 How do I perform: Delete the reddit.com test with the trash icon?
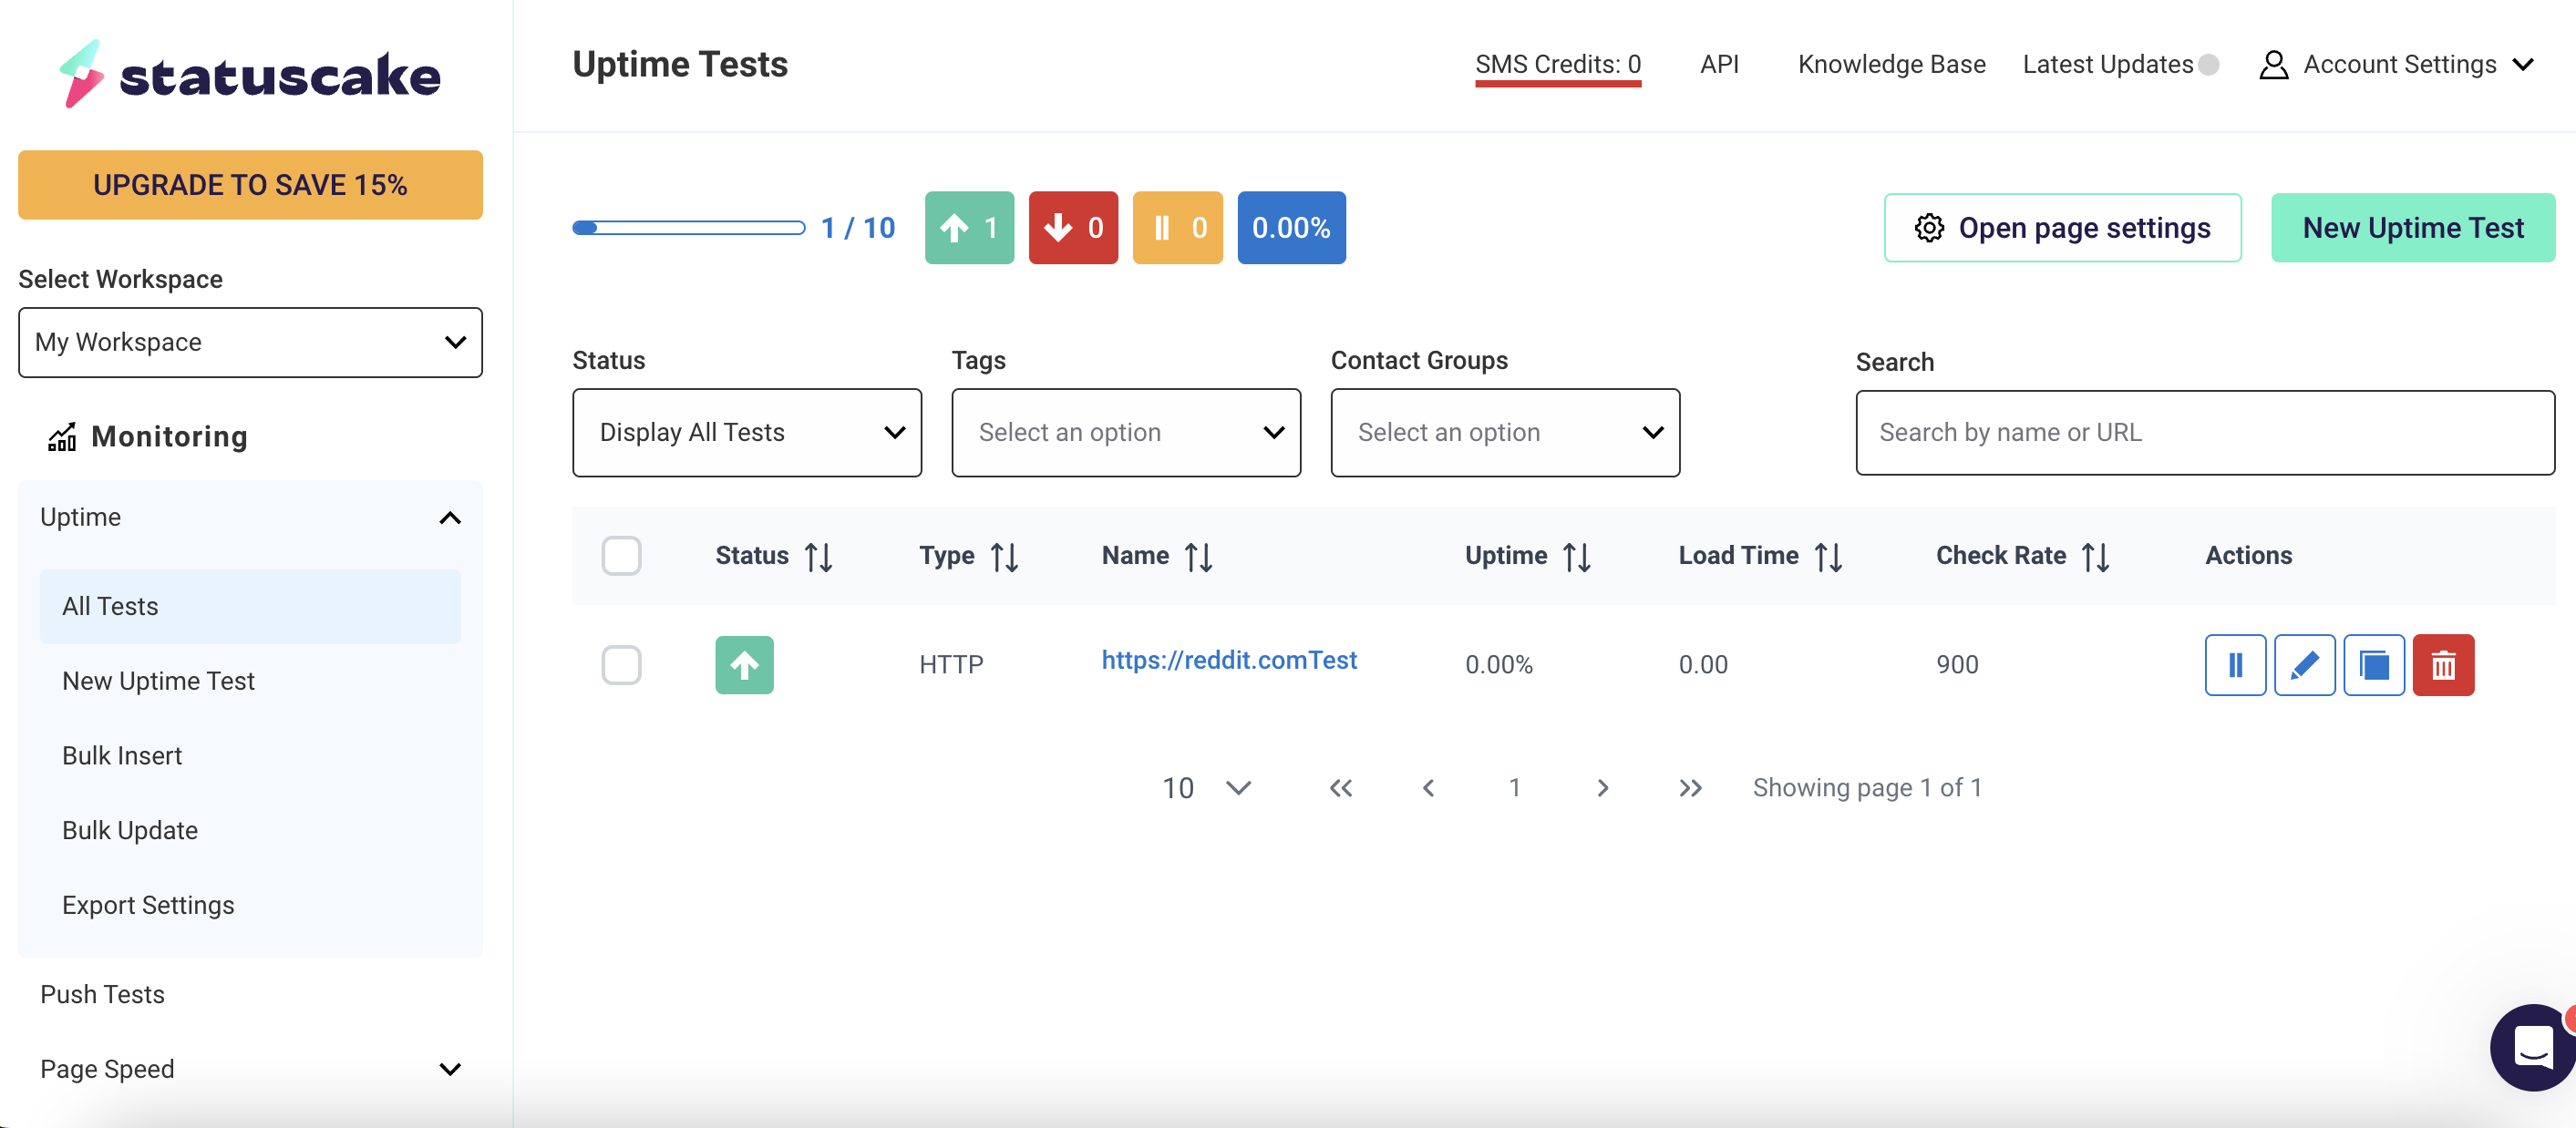(2444, 665)
